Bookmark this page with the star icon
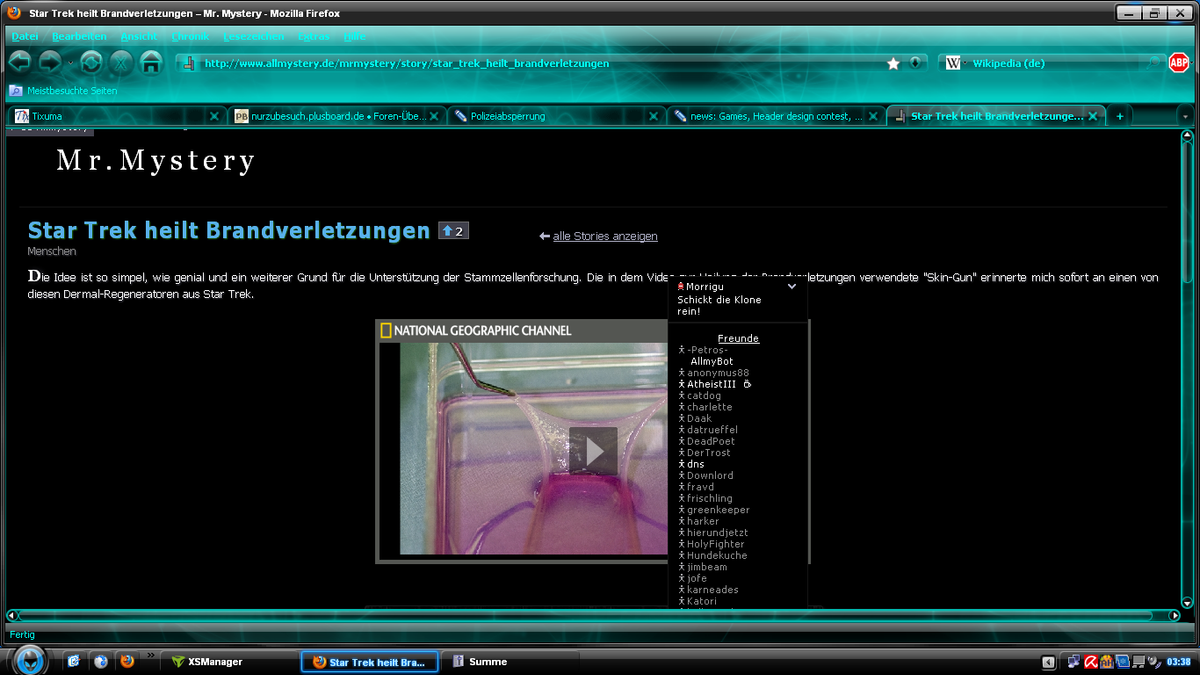Image resolution: width=1200 pixels, height=675 pixels. (x=893, y=63)
